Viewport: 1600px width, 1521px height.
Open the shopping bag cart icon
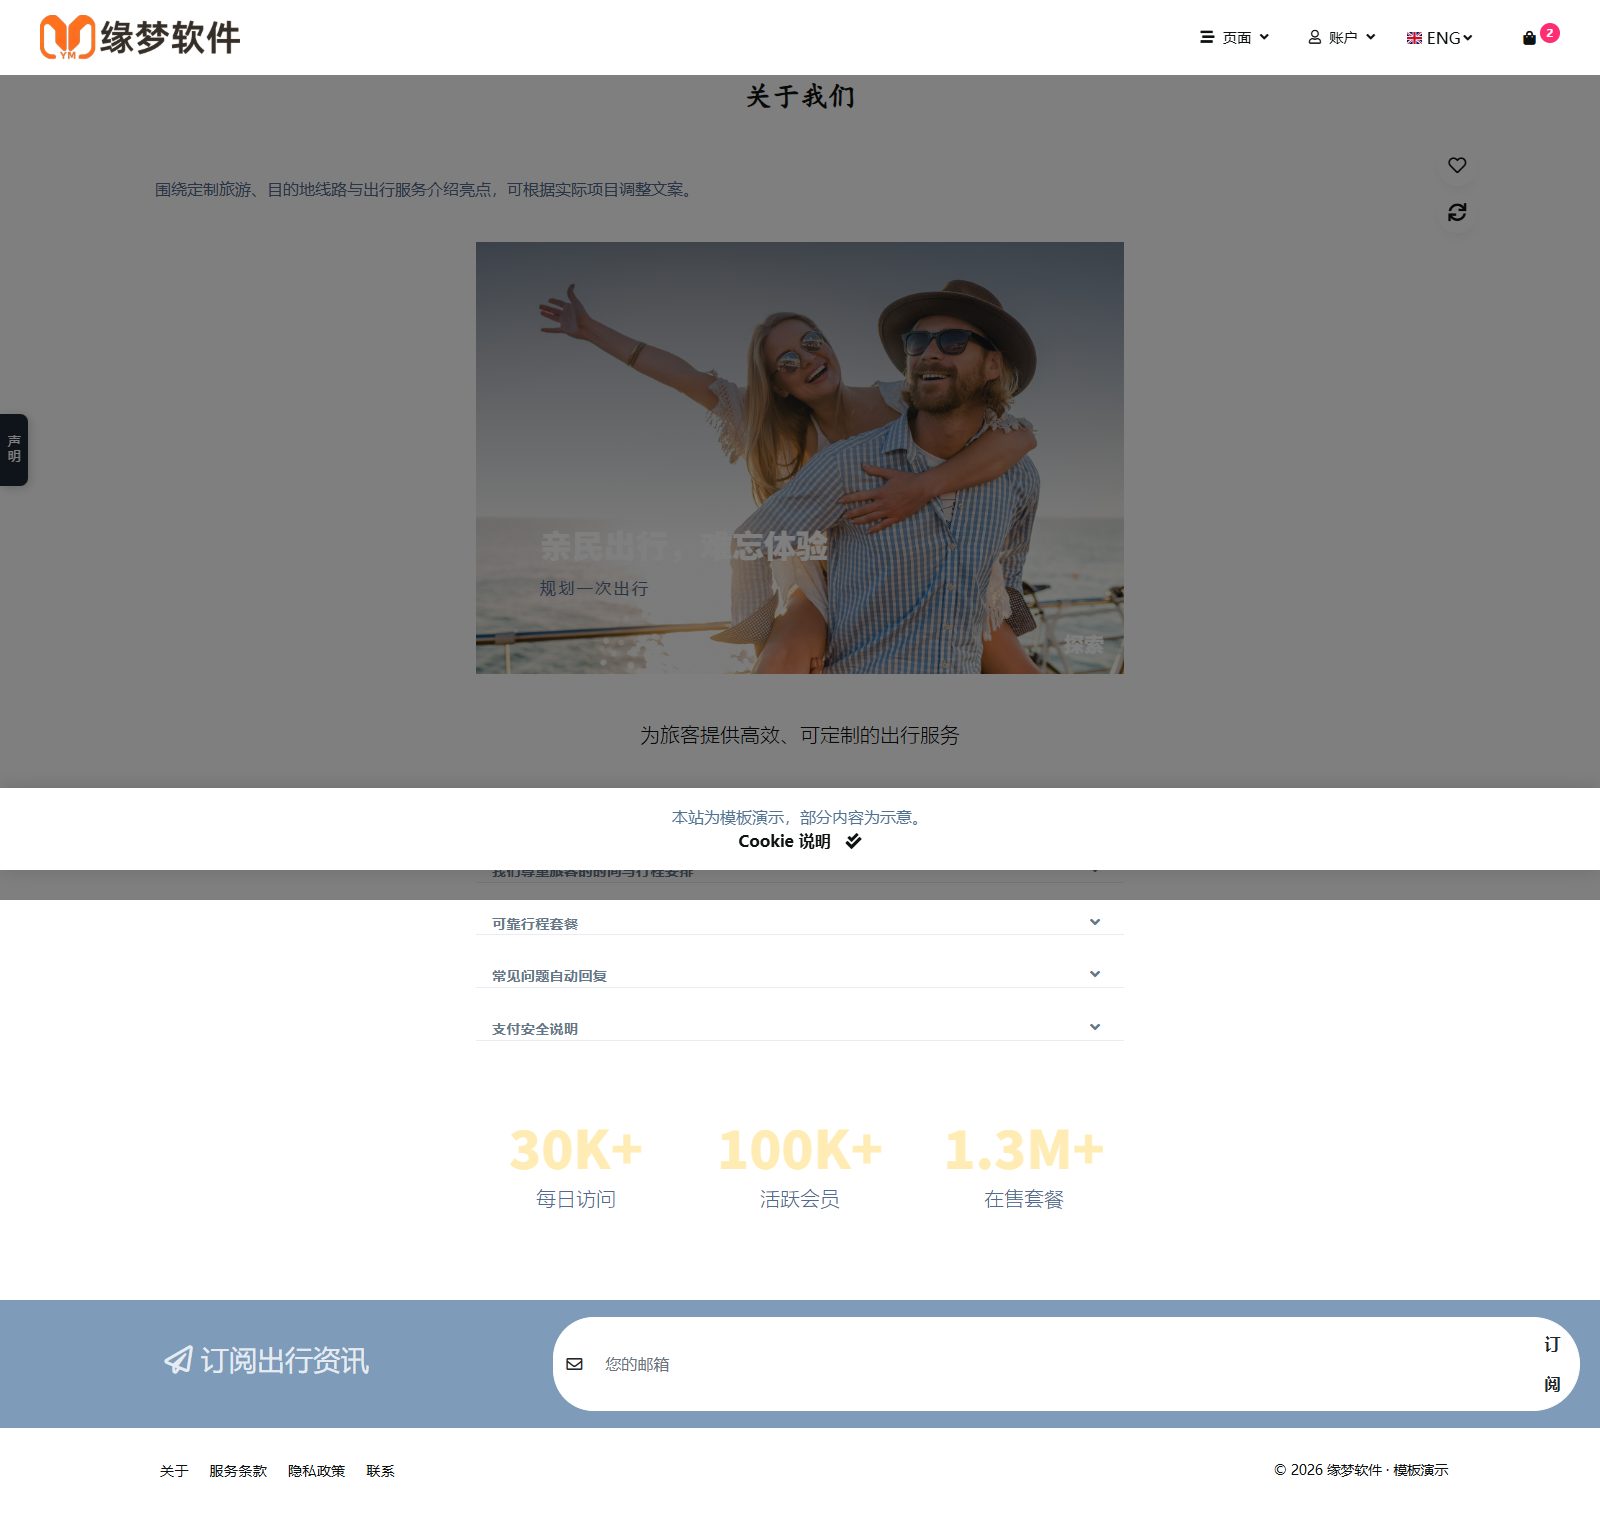(1529, 38)
